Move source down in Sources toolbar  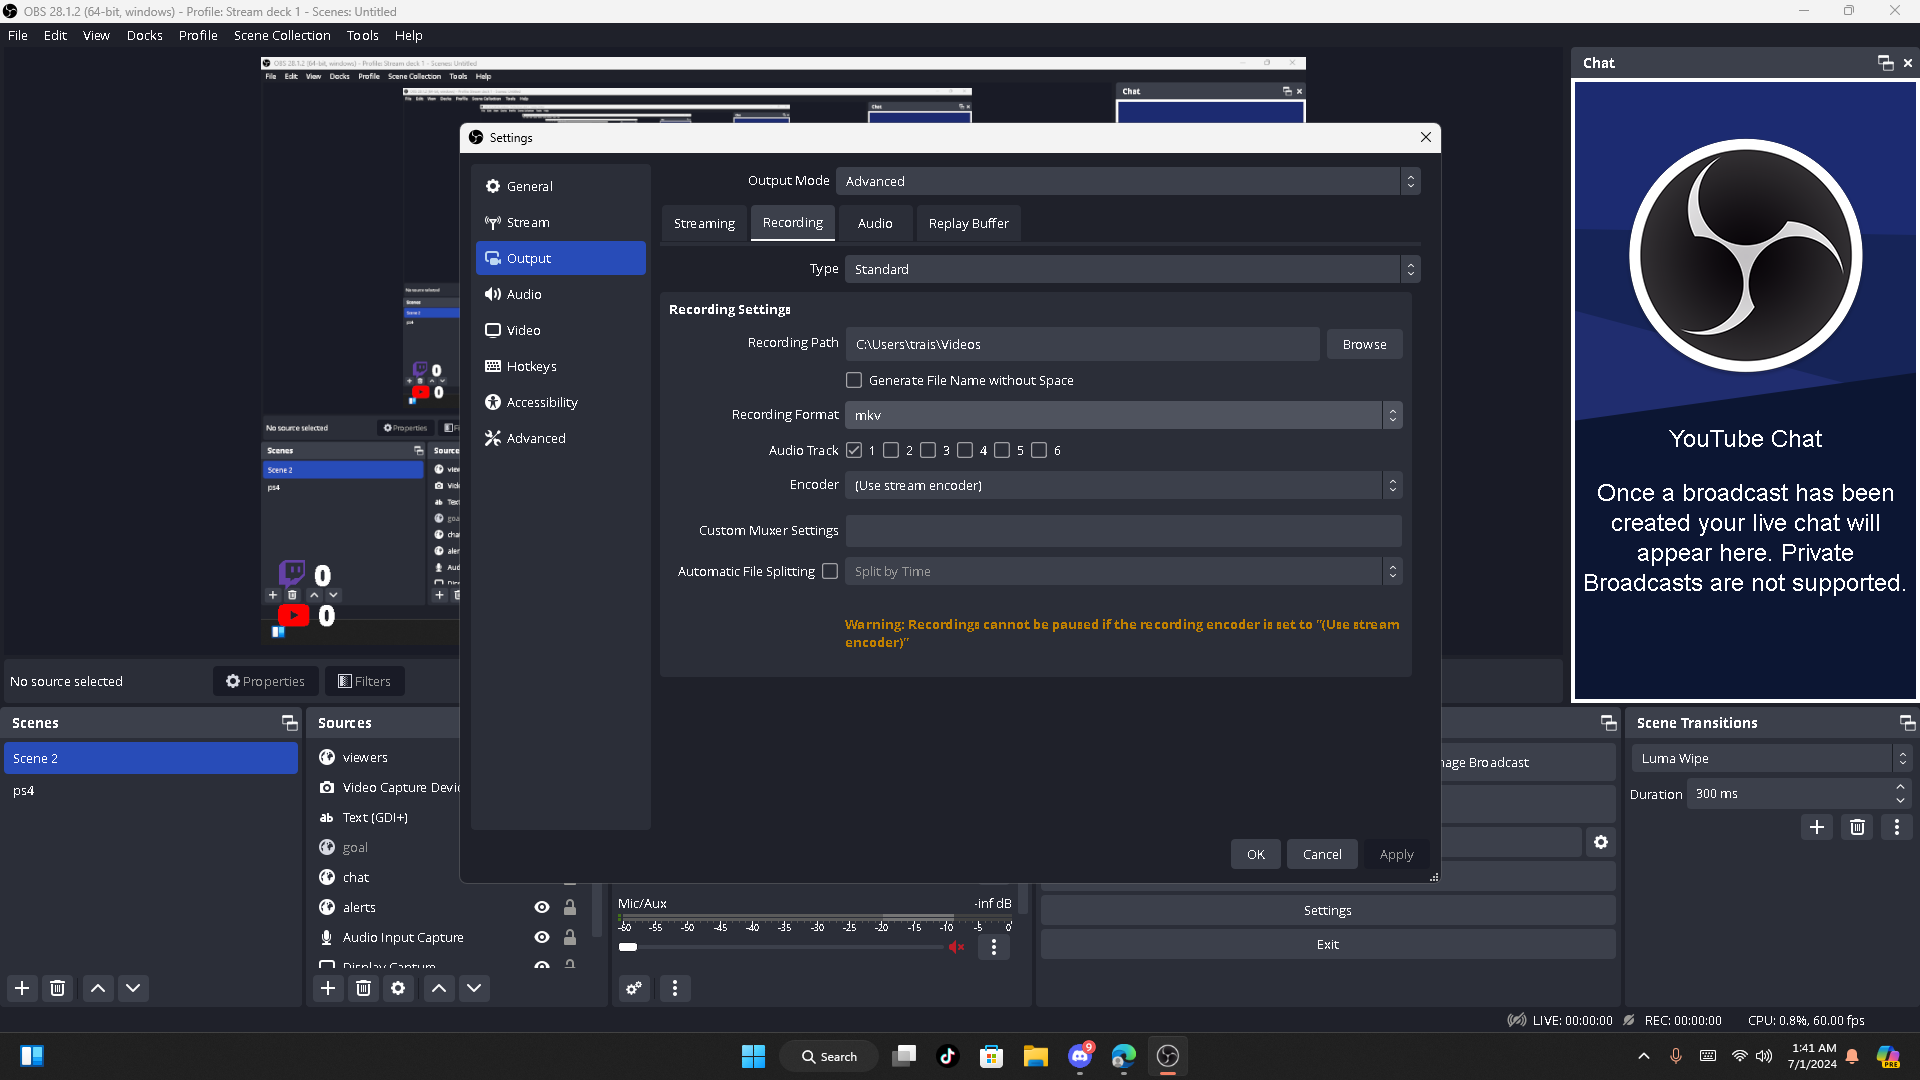click(474, 988)
